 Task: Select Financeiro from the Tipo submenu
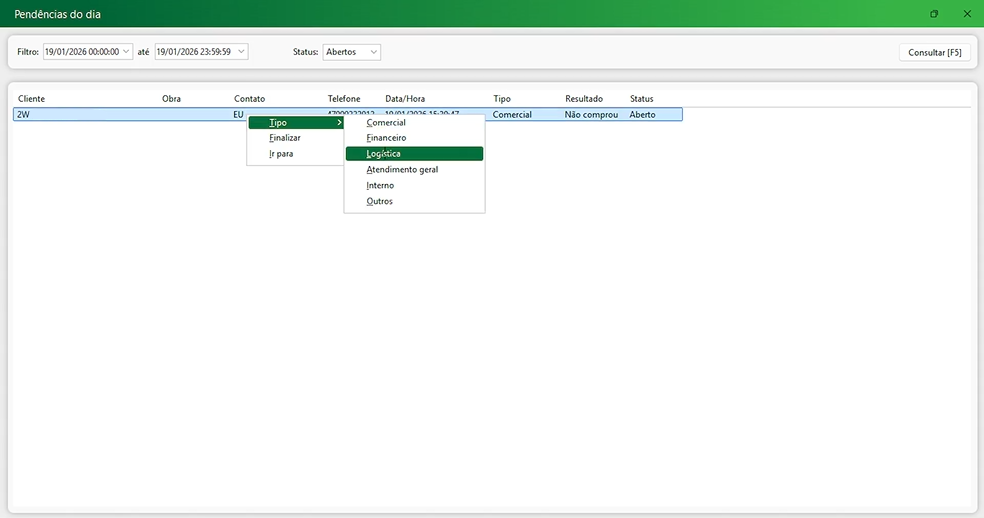pos(386,138)
